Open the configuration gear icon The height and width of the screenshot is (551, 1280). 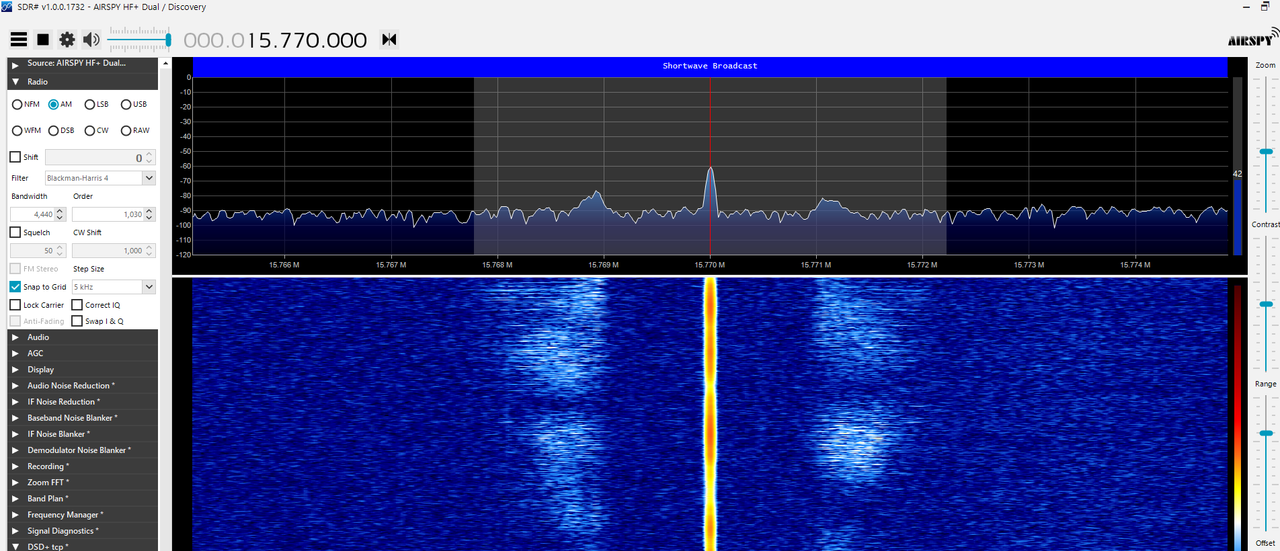[67, 39]
